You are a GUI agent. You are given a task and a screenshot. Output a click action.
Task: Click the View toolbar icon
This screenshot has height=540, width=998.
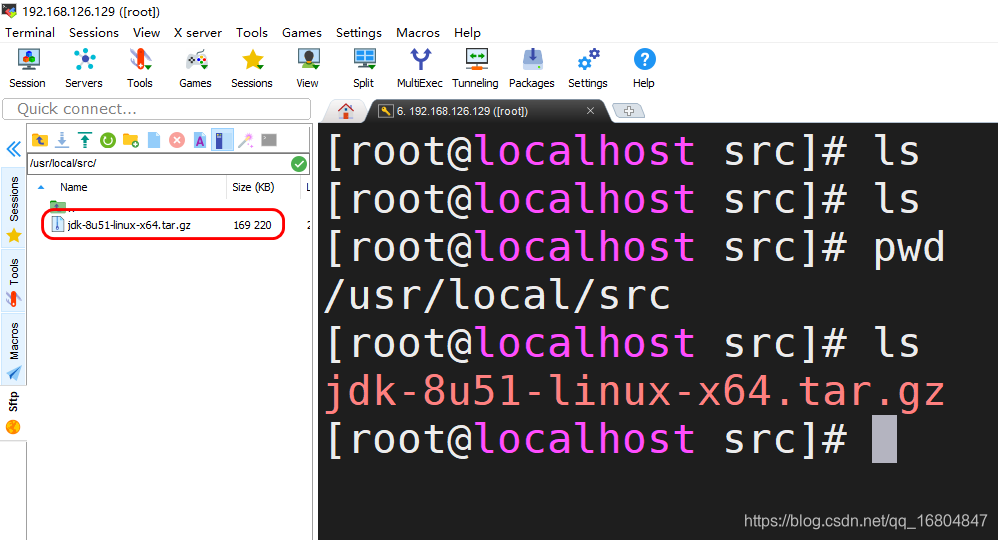click(x=307, y=68)
